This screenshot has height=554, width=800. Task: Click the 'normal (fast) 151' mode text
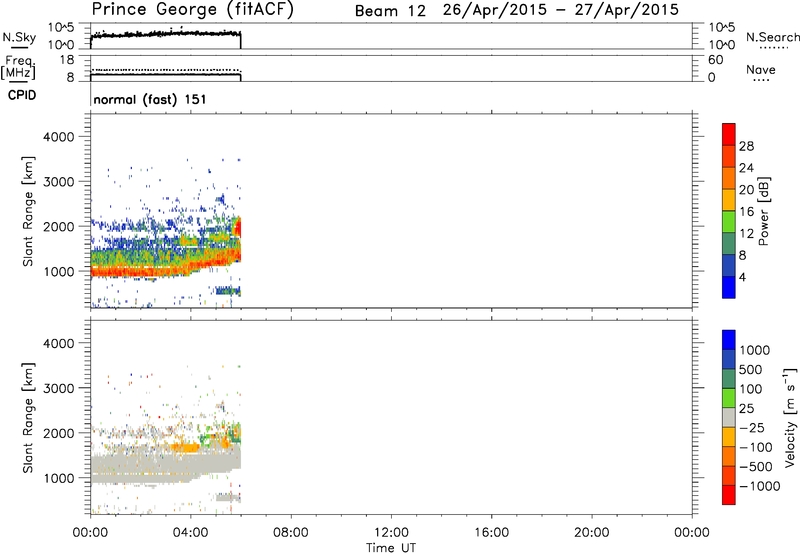coord(150,99)
